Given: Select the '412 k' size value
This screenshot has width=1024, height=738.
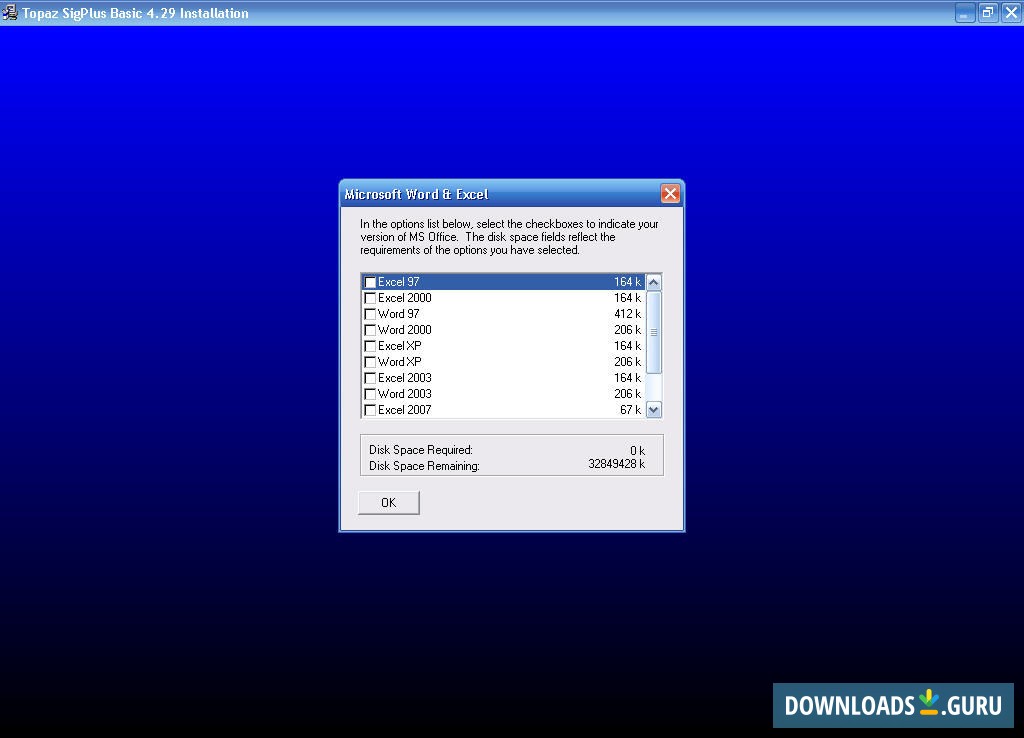Looking at the screenshot, I should click(628, 314).
